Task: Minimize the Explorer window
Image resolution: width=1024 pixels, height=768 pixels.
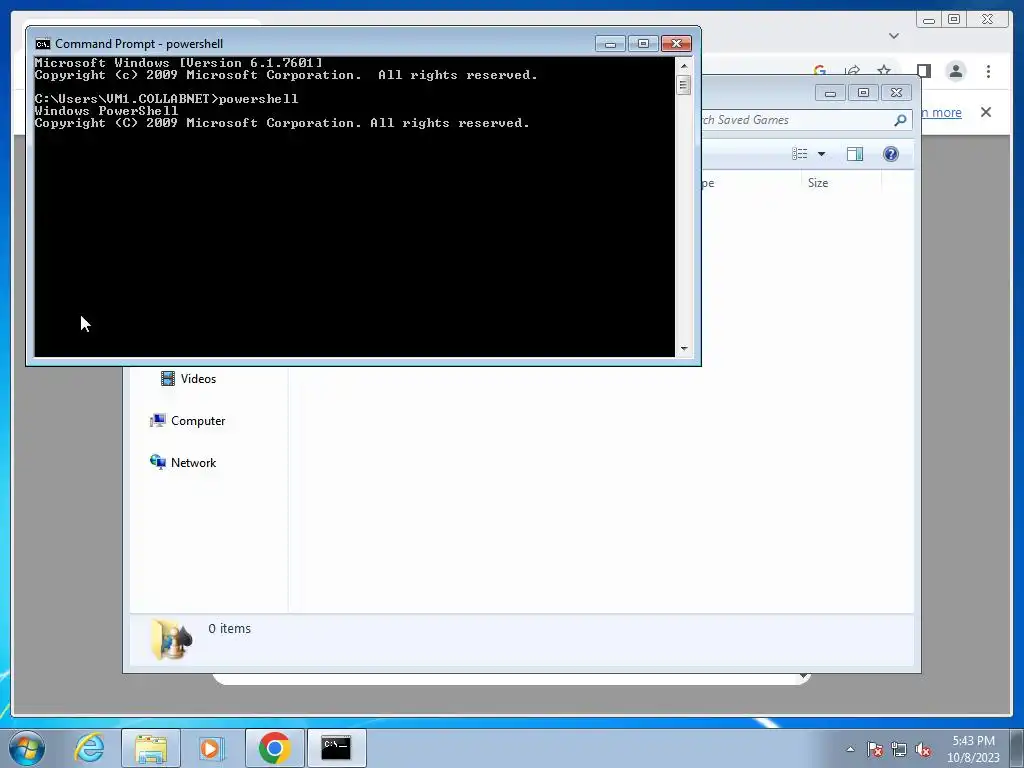Action: pyautogui.click(x=830, y=93)
